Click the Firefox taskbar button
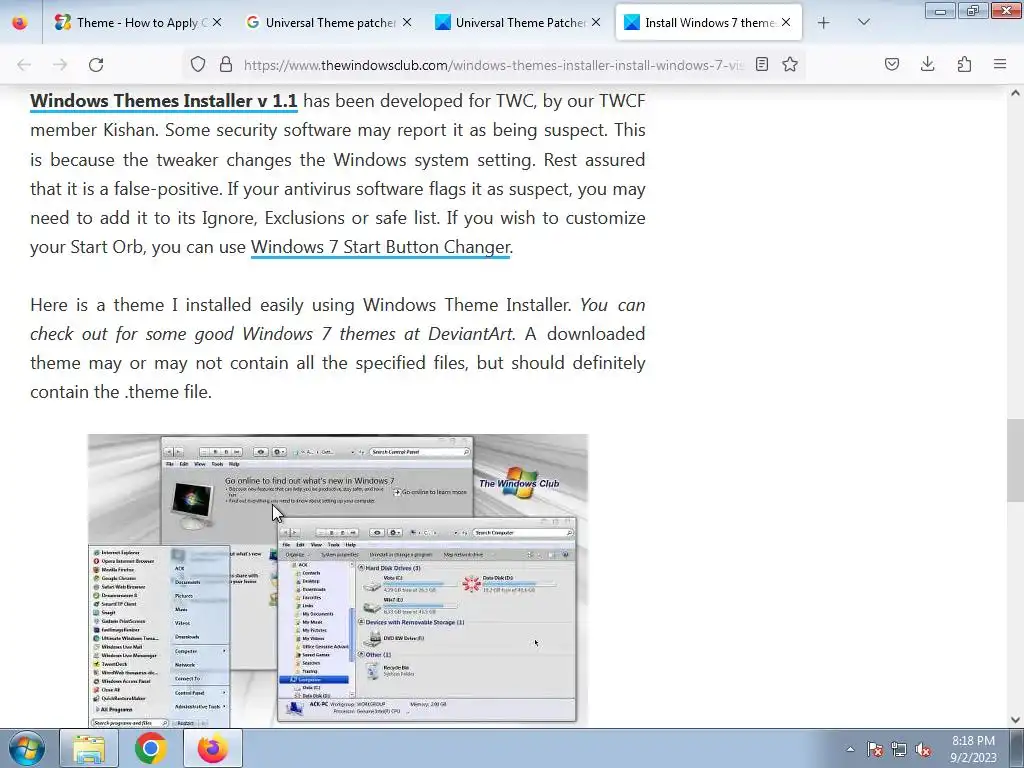Image resolution: width=1024 pixels, height=768 pixels. tap(213, 748)
